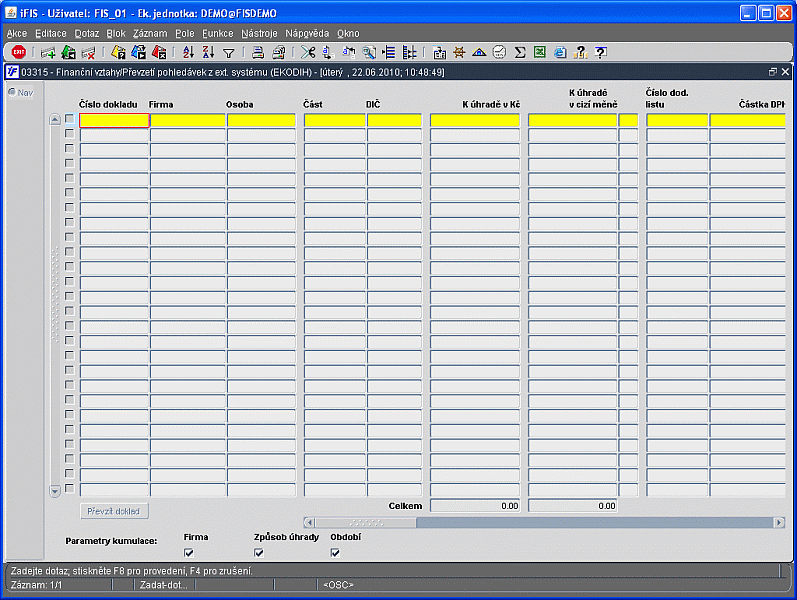The width and height of the screenshot is (797, 600).
Task: Click the magnifier search icon in toolbar
Action: 369,52
